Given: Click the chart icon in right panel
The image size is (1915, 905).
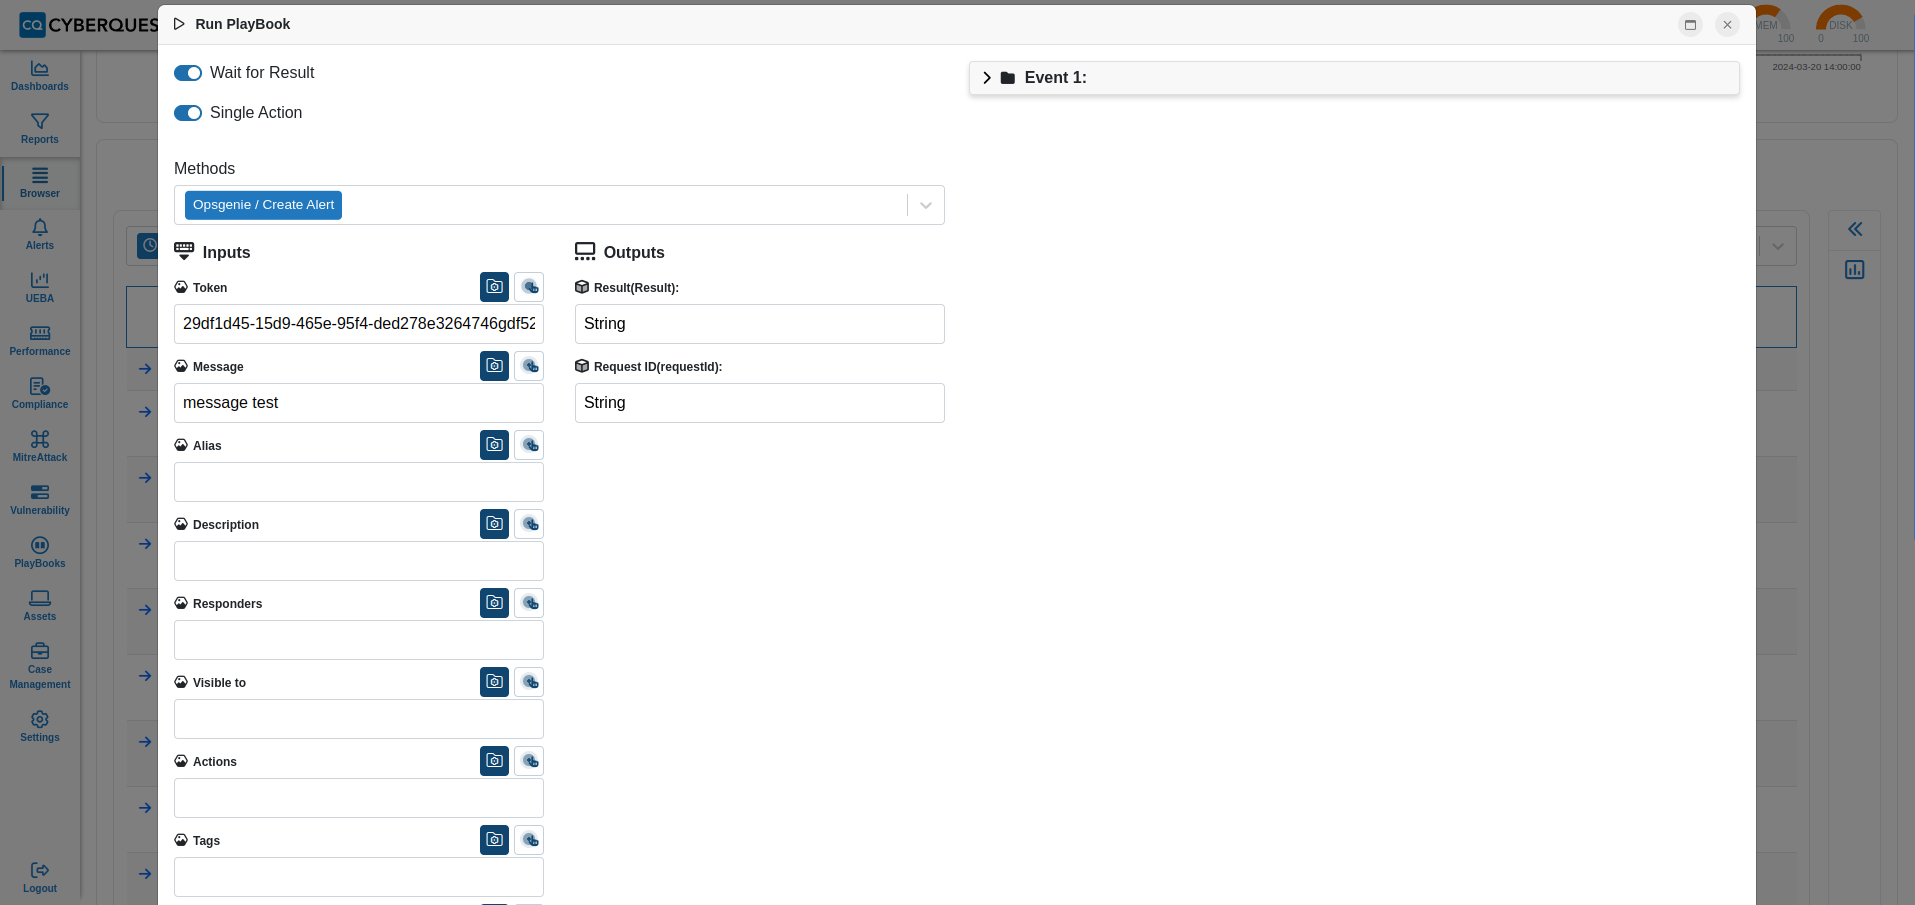Looking at the screenshot, I should [x=1855, y=270].
